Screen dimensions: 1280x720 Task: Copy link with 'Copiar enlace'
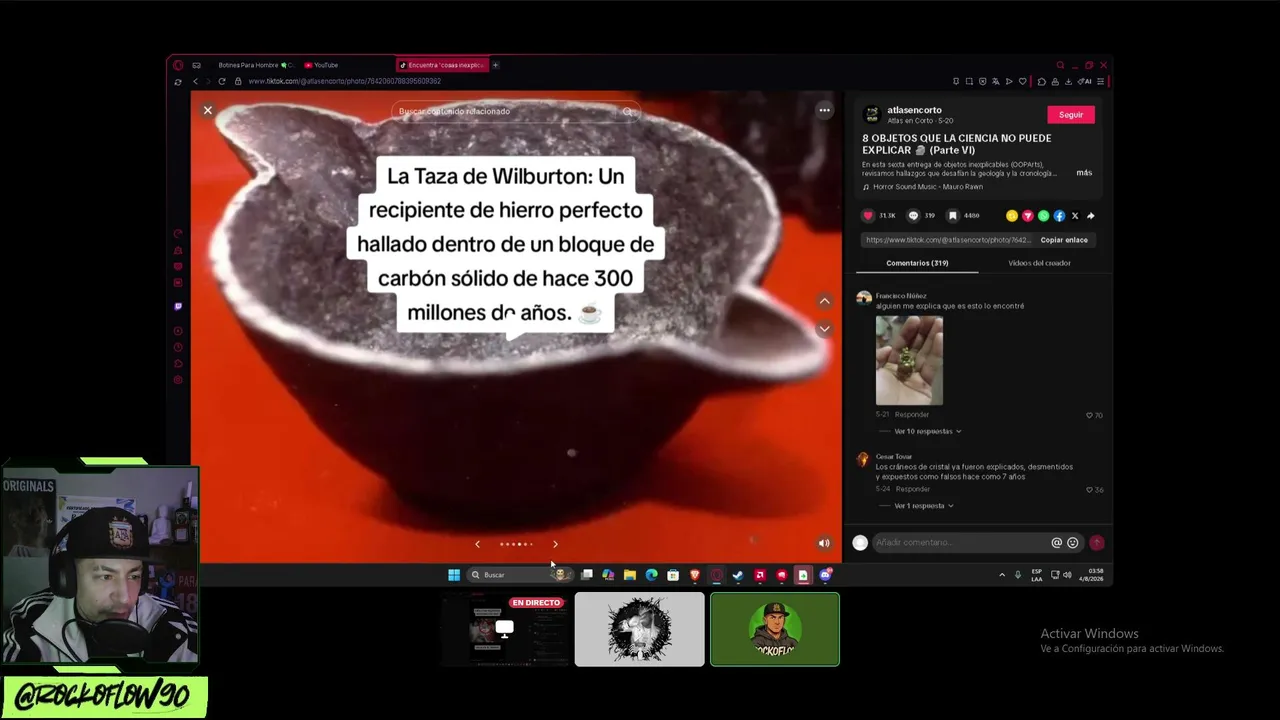(x=1064, y=240)
